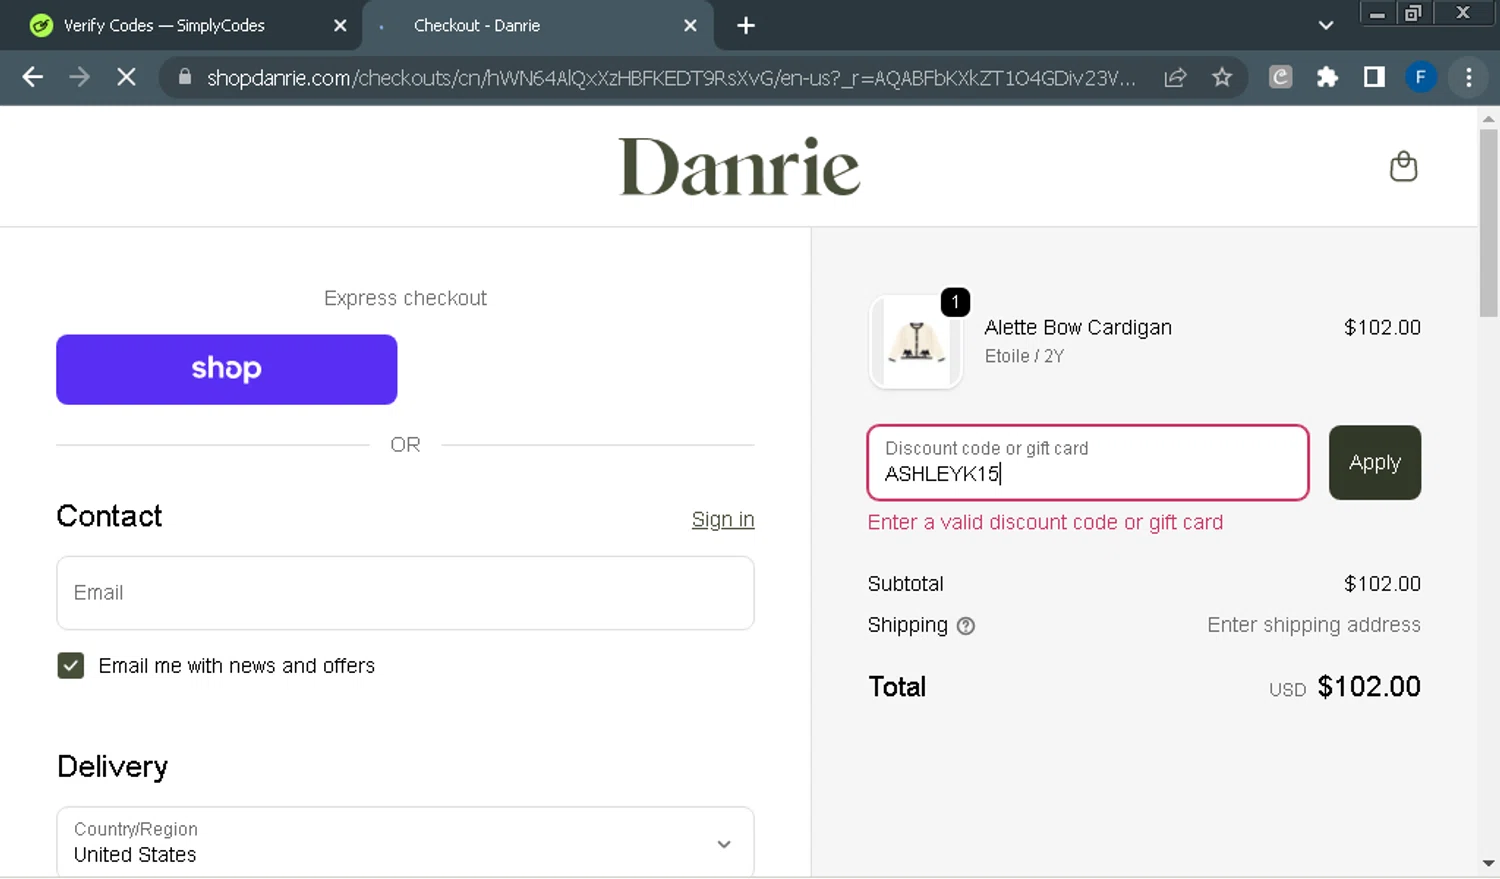Image resolution: width=1500 pixels, height=879 pixels.
Task: Open a new browser tab
Action: 746,26
